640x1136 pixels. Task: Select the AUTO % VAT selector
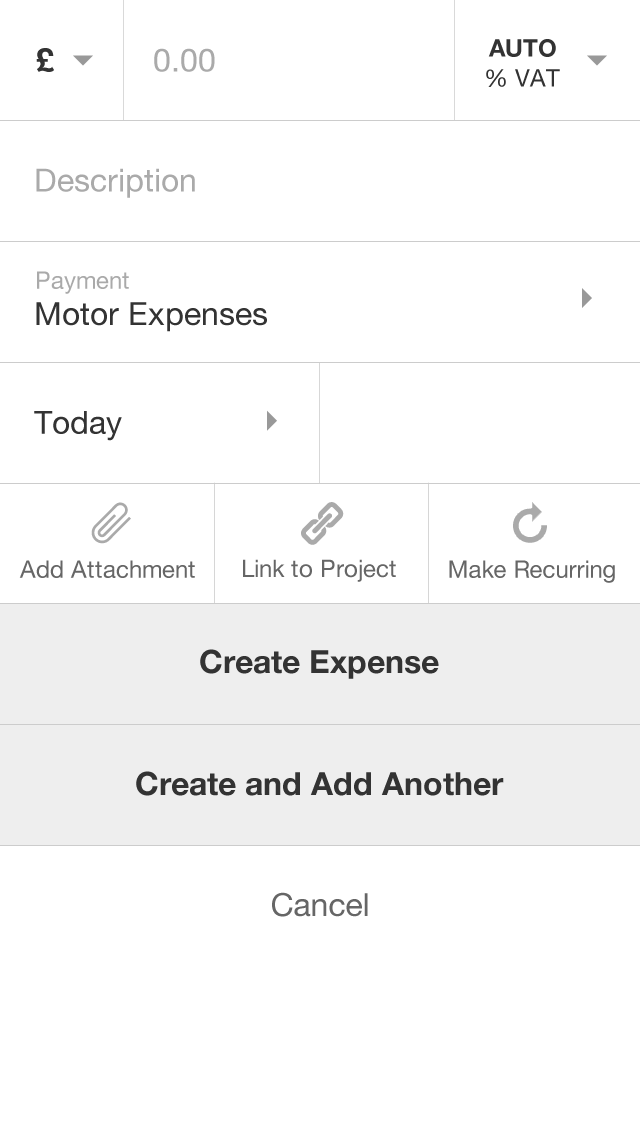click(x=522, y=62)
